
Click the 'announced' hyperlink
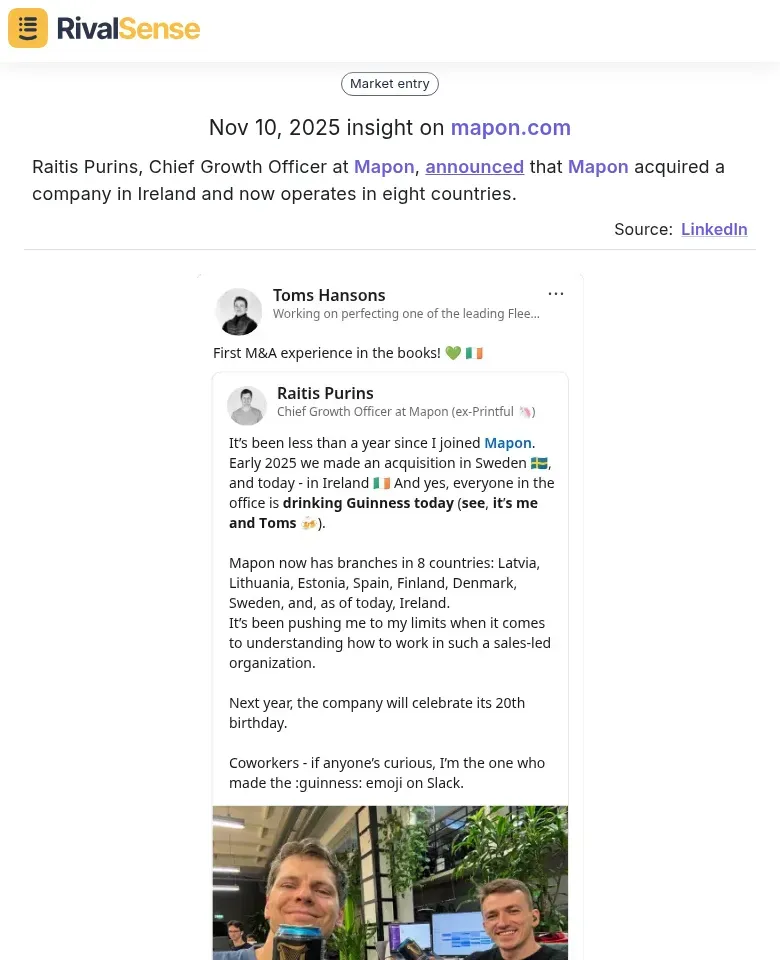point(474,166)
